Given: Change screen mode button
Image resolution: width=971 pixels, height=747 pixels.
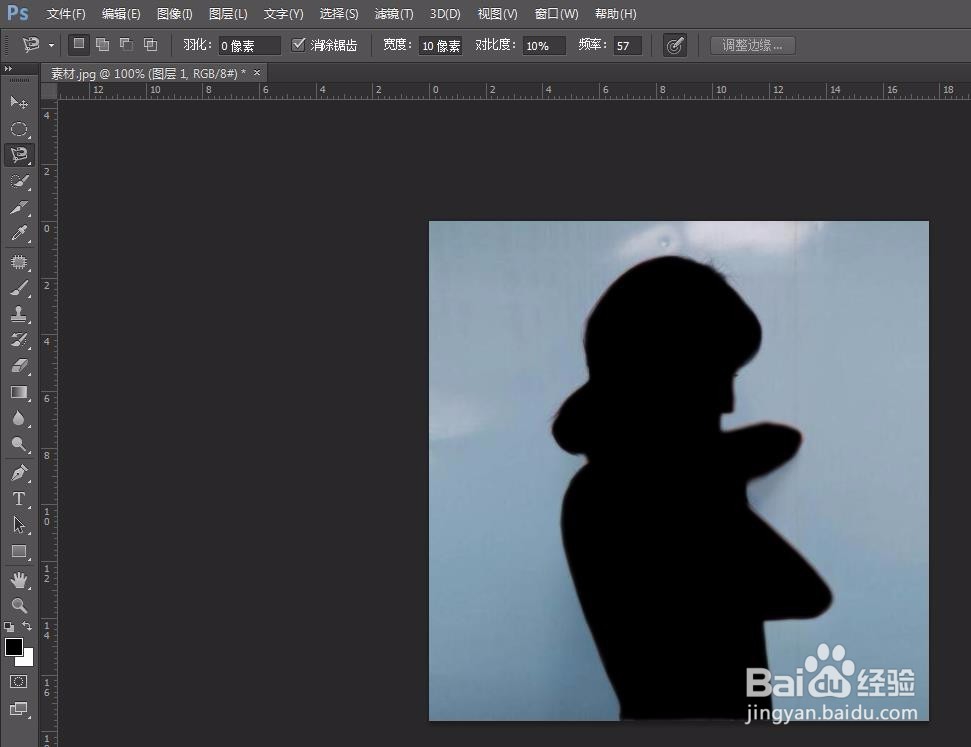Looking at the screenshot, I should point(19,709).
